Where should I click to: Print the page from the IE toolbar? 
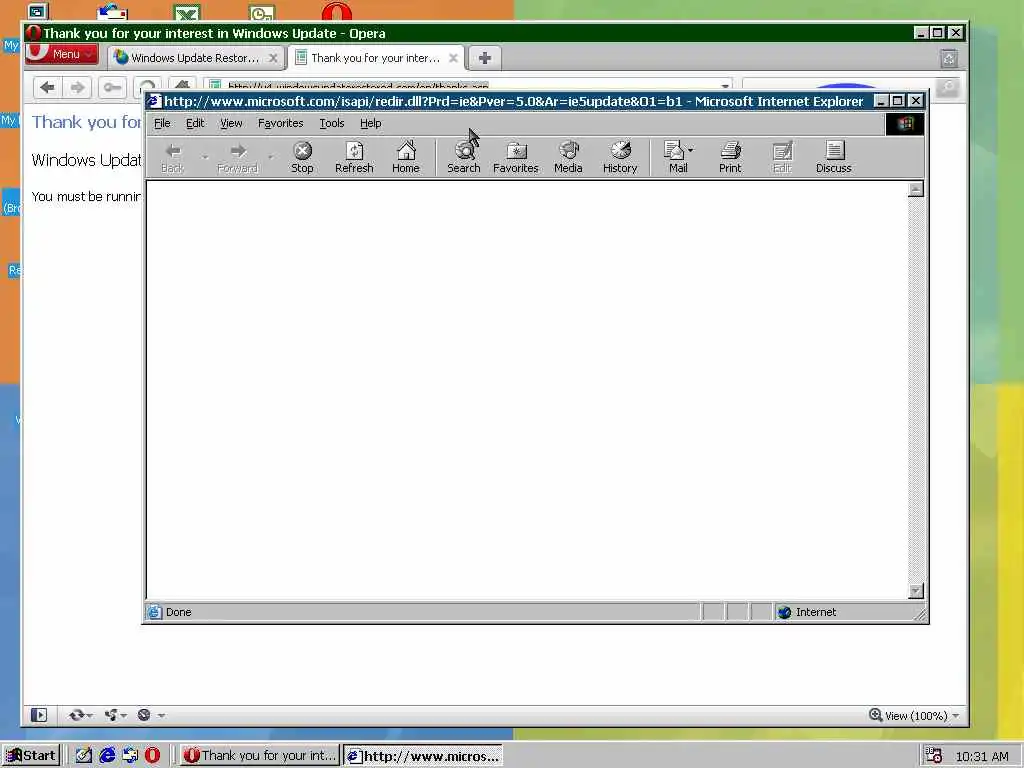pyautogui.click(x=730, y=157)
